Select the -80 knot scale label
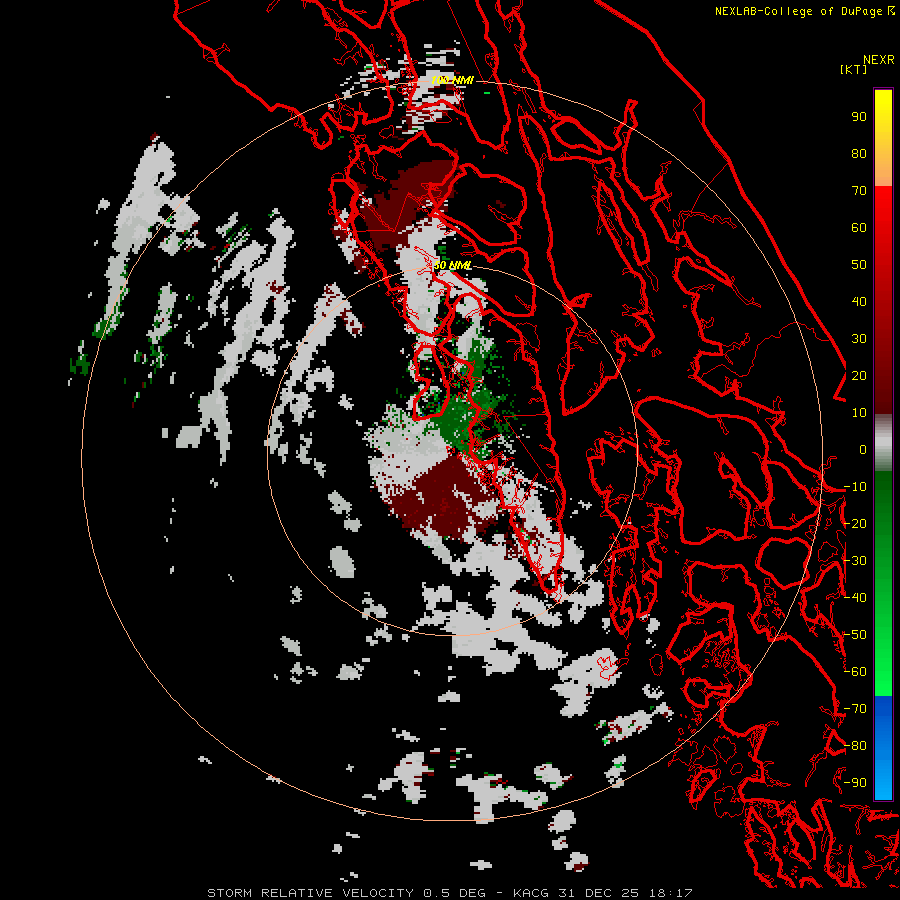 [855, 746]
